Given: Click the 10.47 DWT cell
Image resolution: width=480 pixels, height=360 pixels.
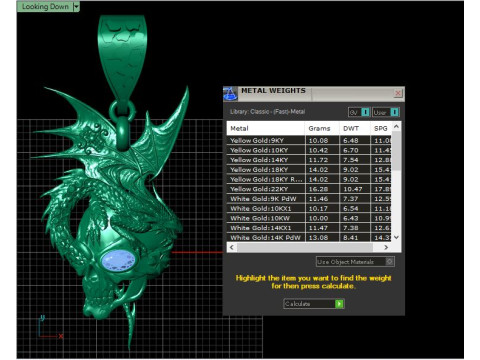Looking at the screenshot, I should (355, 189).
